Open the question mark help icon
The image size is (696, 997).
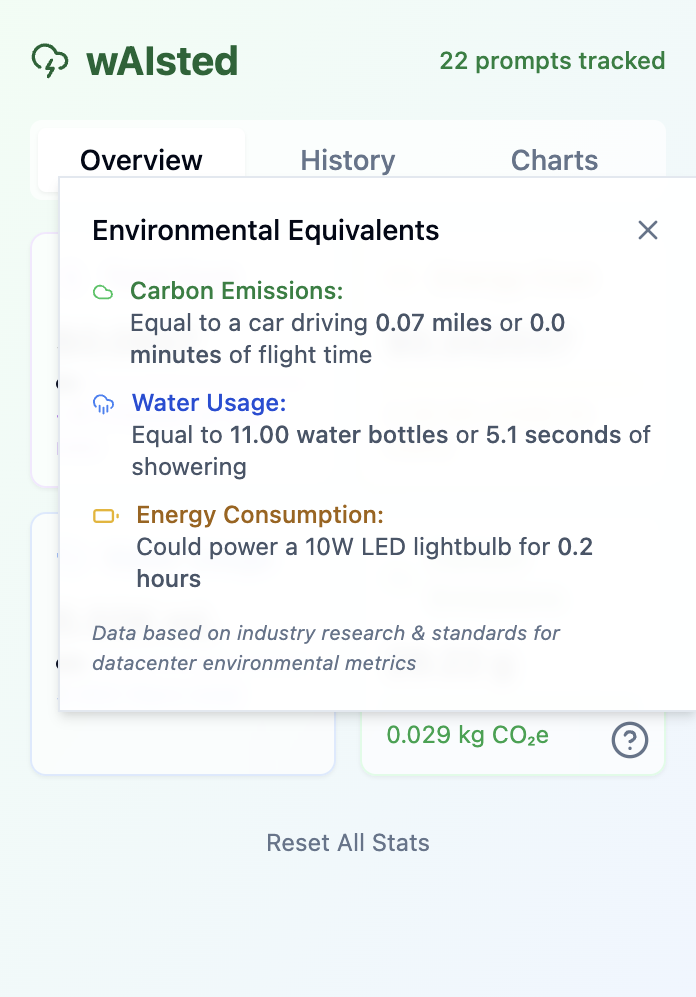point(630,740)
